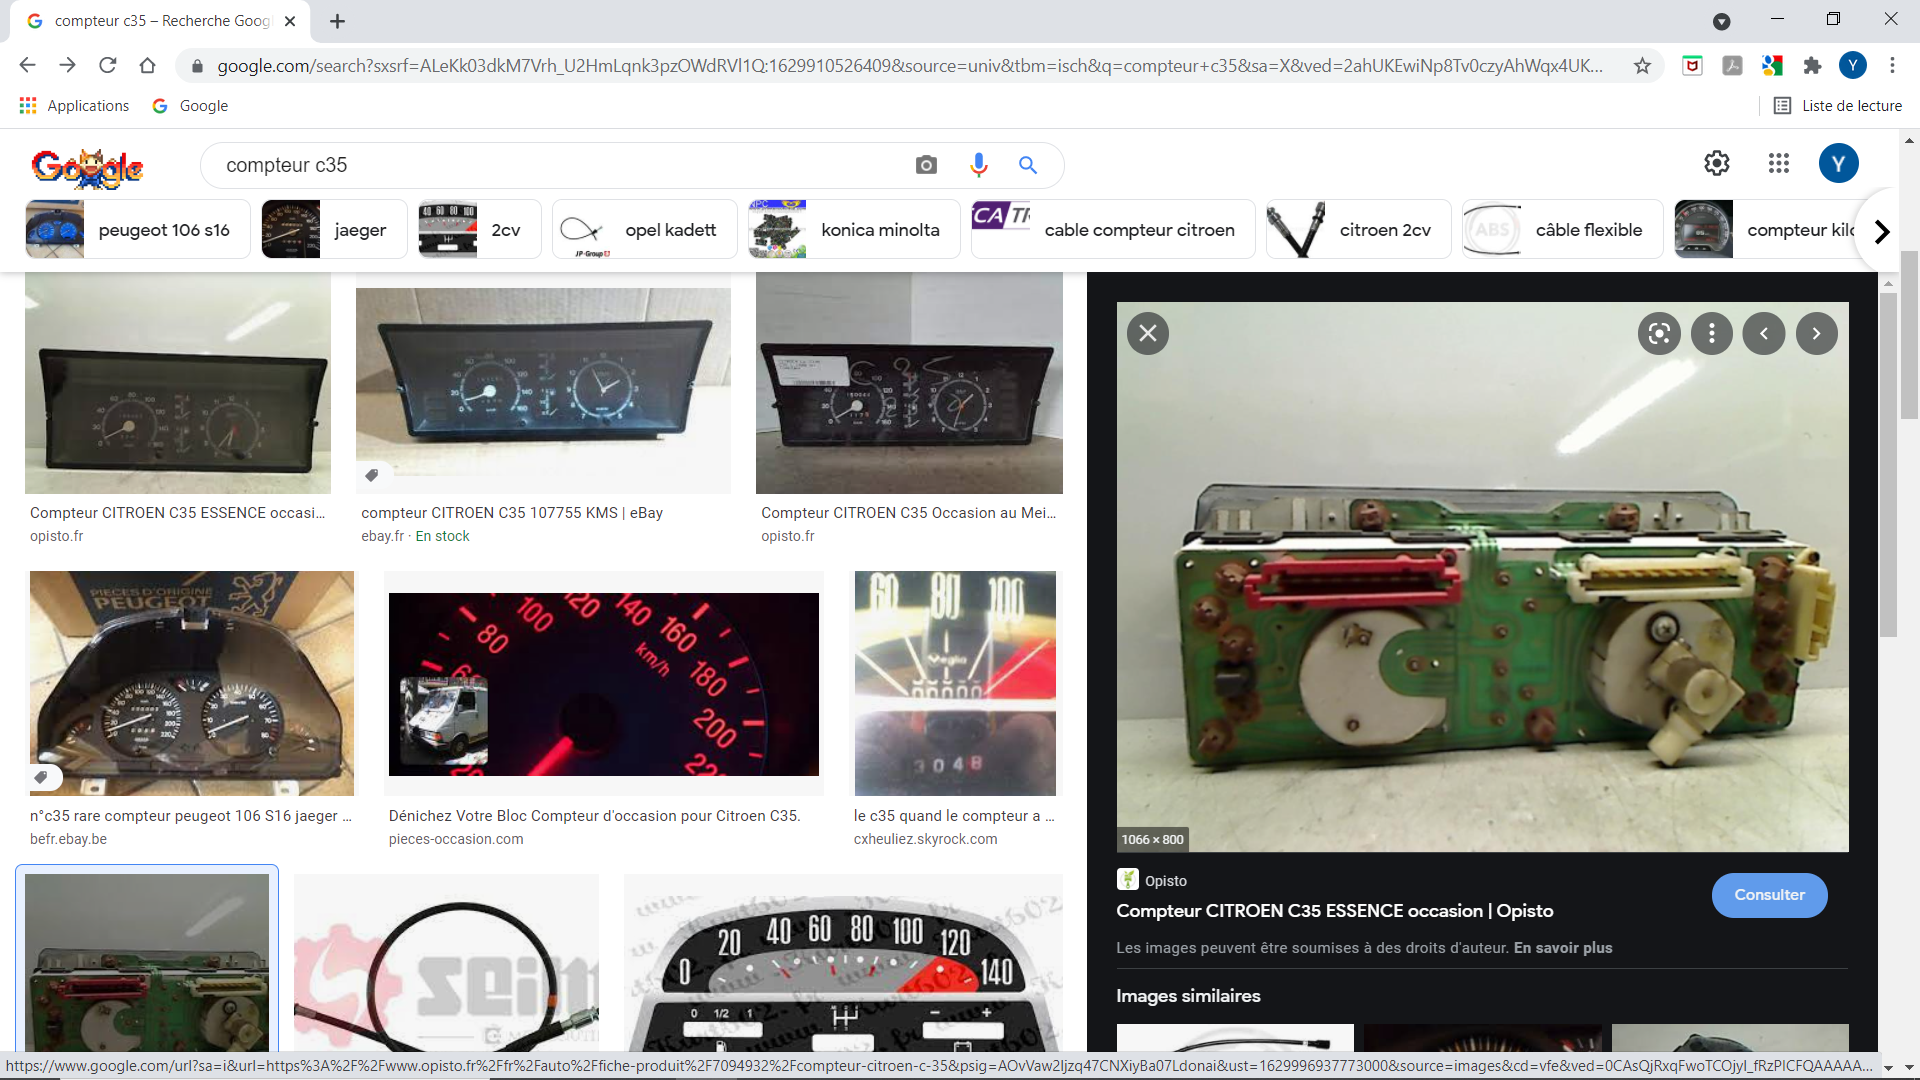
Task: Open the Google apps grid
Action: tap(1778, 163)
